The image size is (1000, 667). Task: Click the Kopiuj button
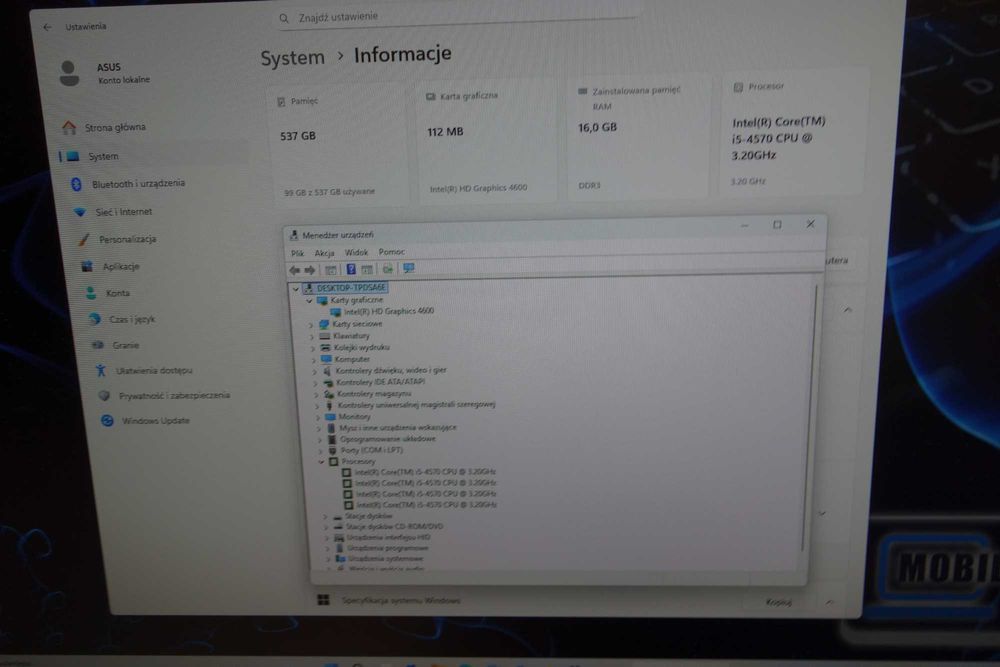tap(778, 602)
